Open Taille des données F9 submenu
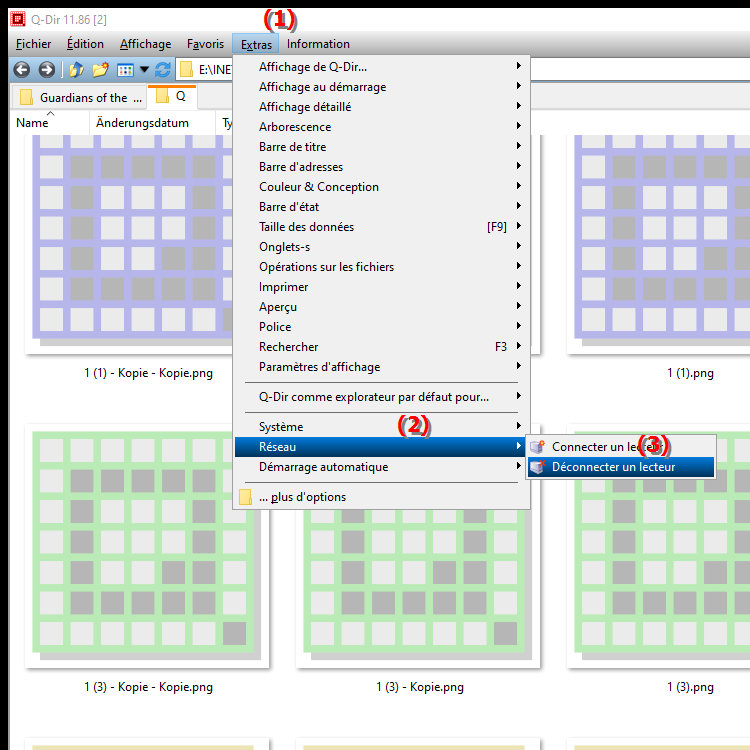 [x=382, y=227]
